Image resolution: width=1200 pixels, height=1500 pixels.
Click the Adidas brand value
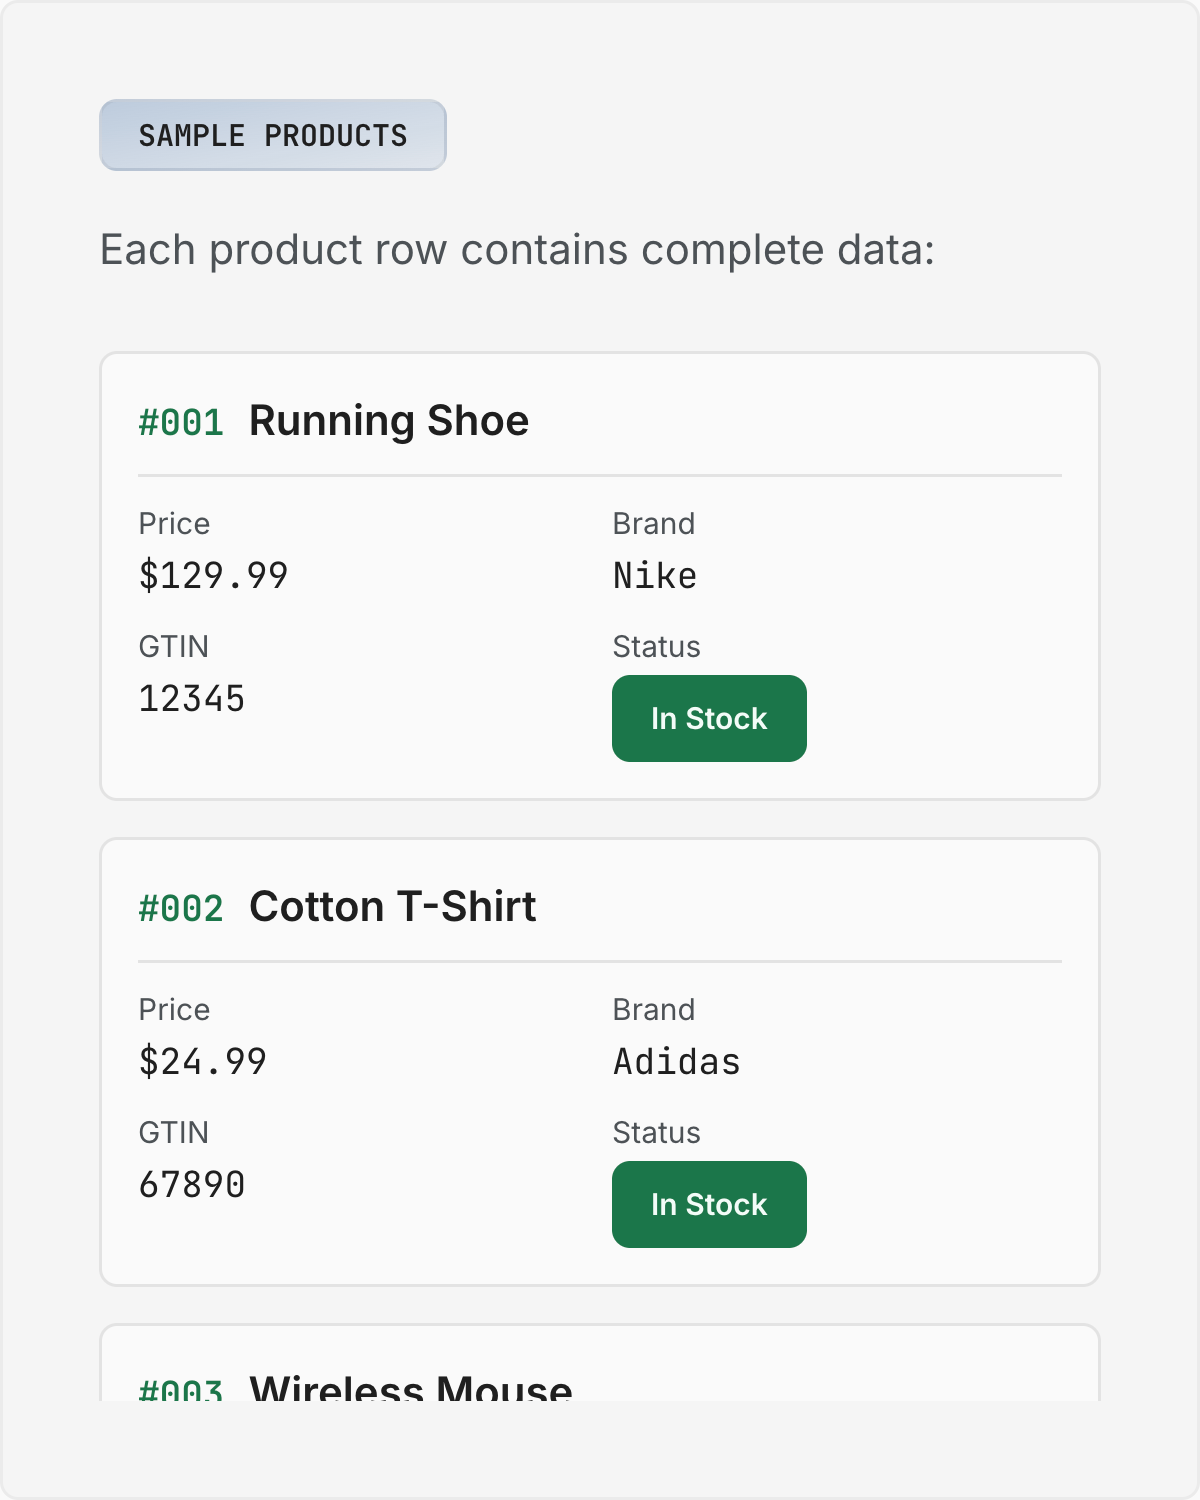(x=677, y=1061)
